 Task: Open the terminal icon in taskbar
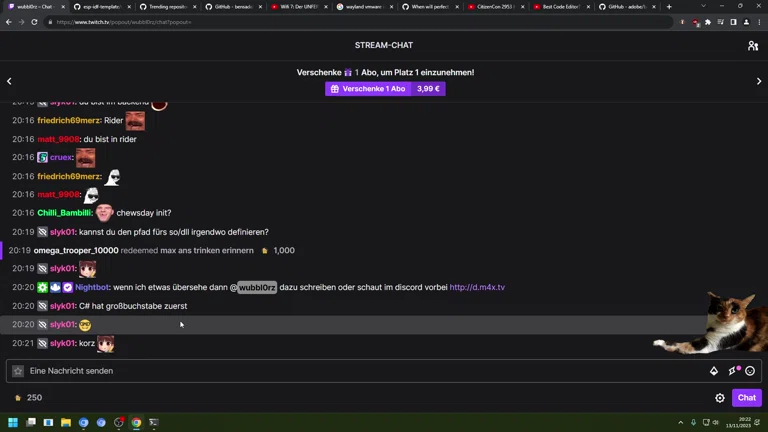tap(154, 422)
